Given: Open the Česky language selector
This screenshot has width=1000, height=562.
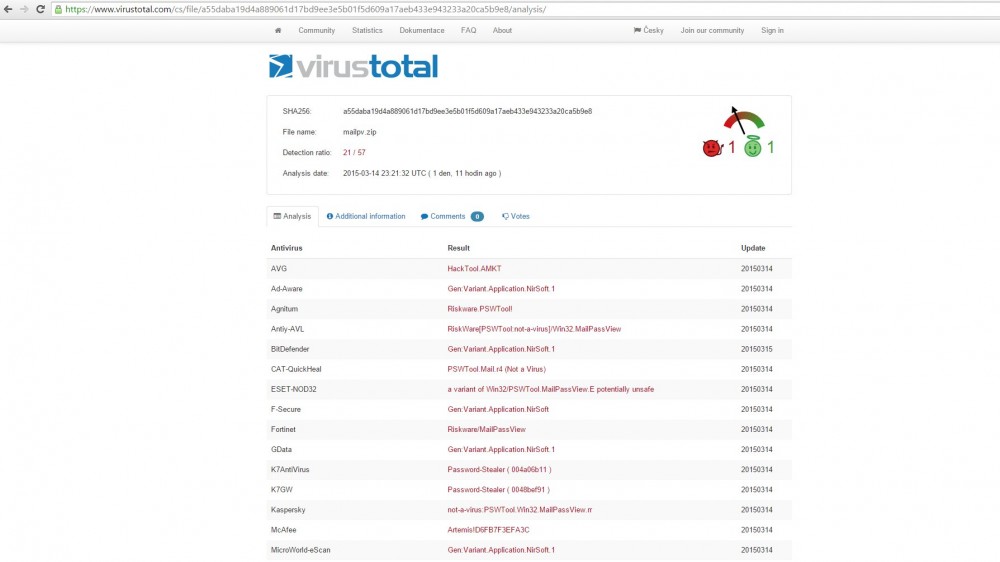Looking at the screenshot, I should coord(648,31).
